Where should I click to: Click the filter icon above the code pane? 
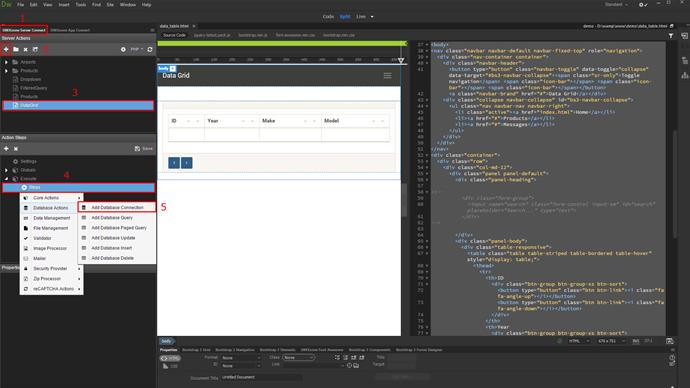671,36
